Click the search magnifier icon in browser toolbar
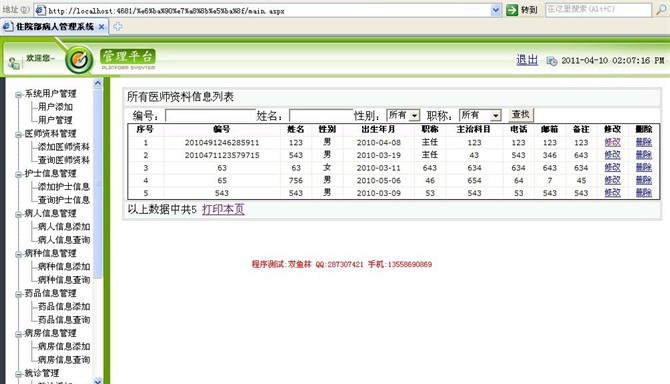Screen dimensions: 670x384 pyautogui.click(x=661, y=10)
